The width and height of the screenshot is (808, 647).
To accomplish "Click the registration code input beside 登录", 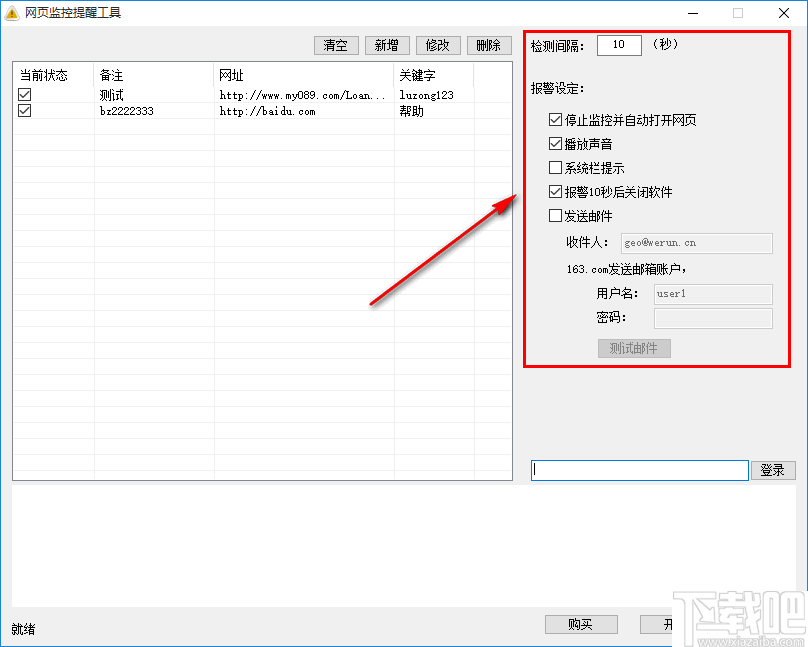I will click(640, 470).
